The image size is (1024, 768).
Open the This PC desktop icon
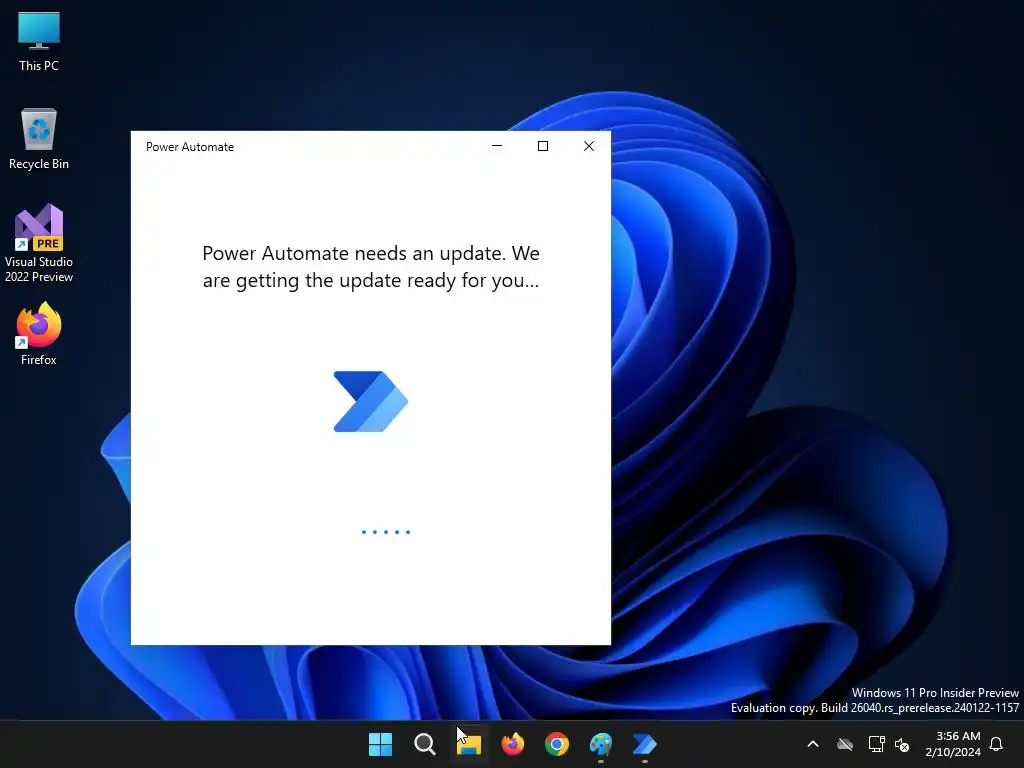click(x=39, y=41)
